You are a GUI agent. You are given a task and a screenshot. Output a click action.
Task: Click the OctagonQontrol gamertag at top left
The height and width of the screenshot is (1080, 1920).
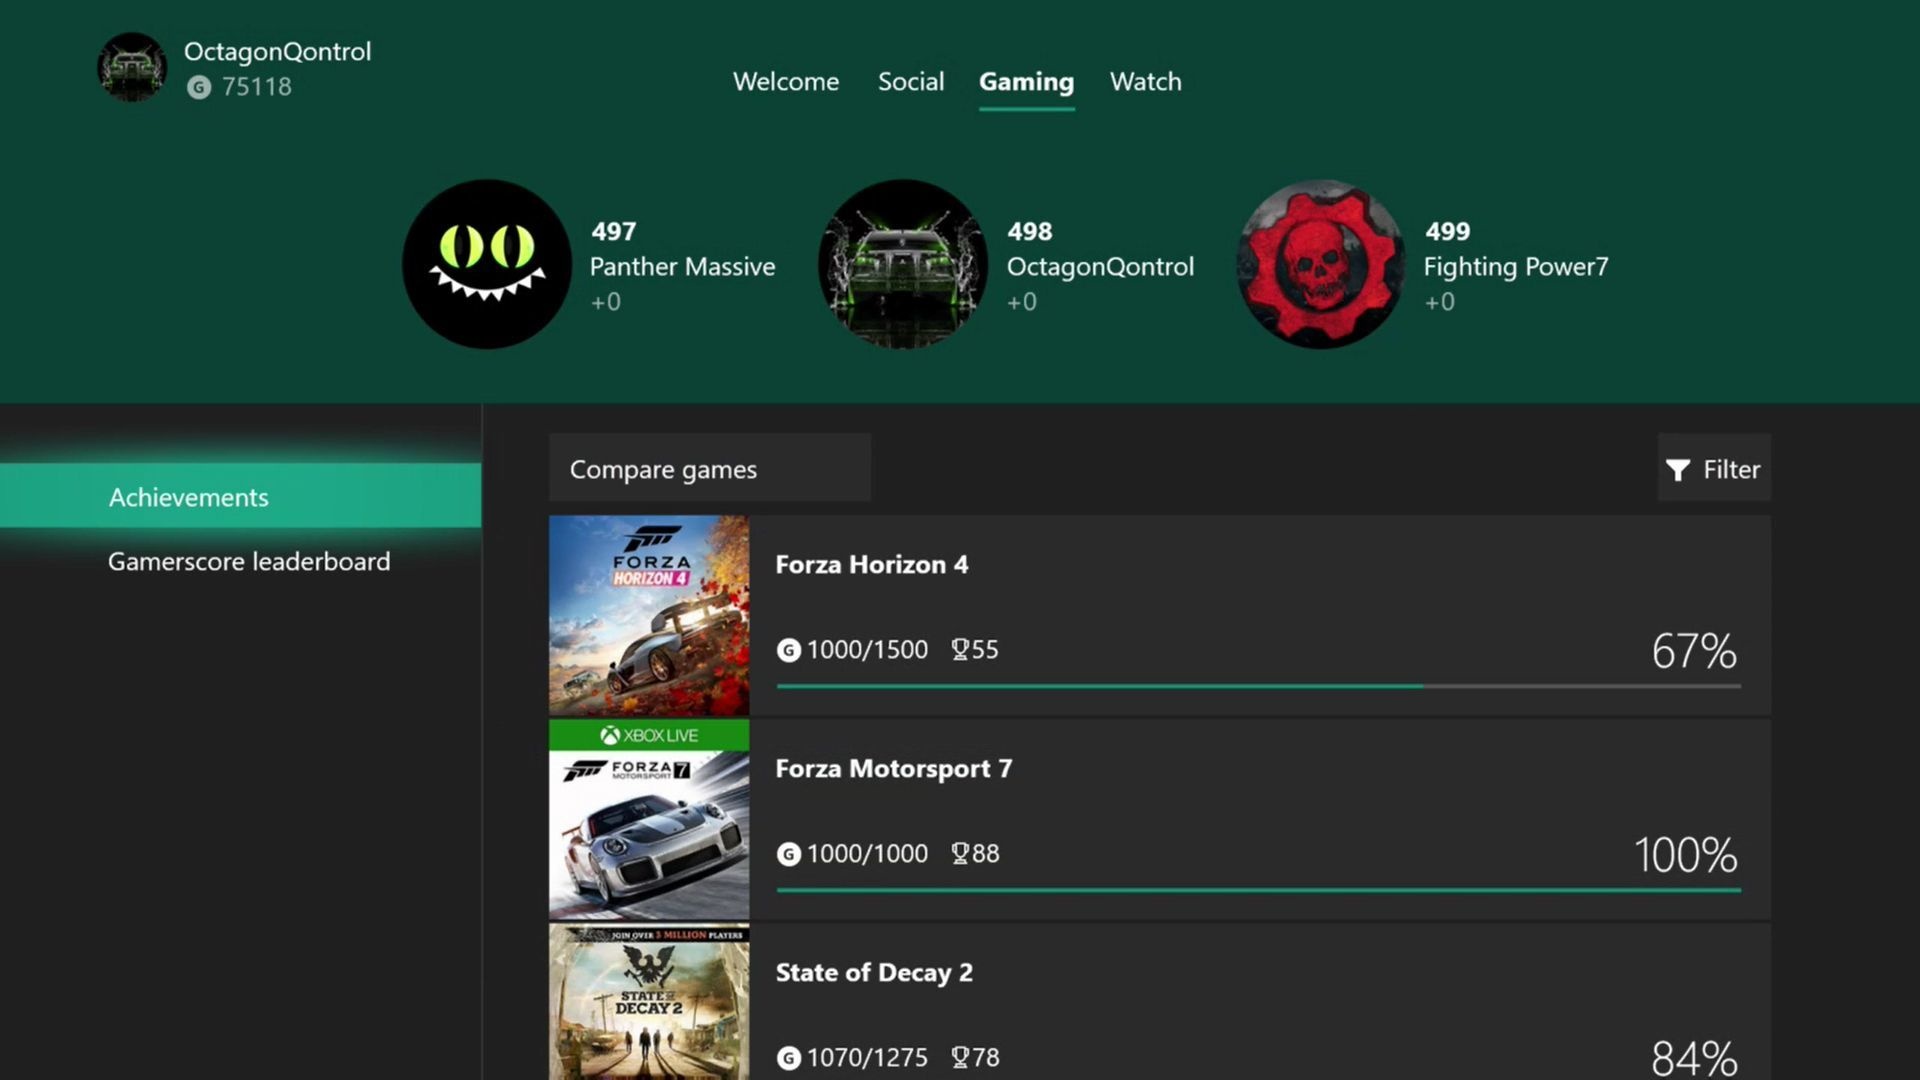[277, 52]
